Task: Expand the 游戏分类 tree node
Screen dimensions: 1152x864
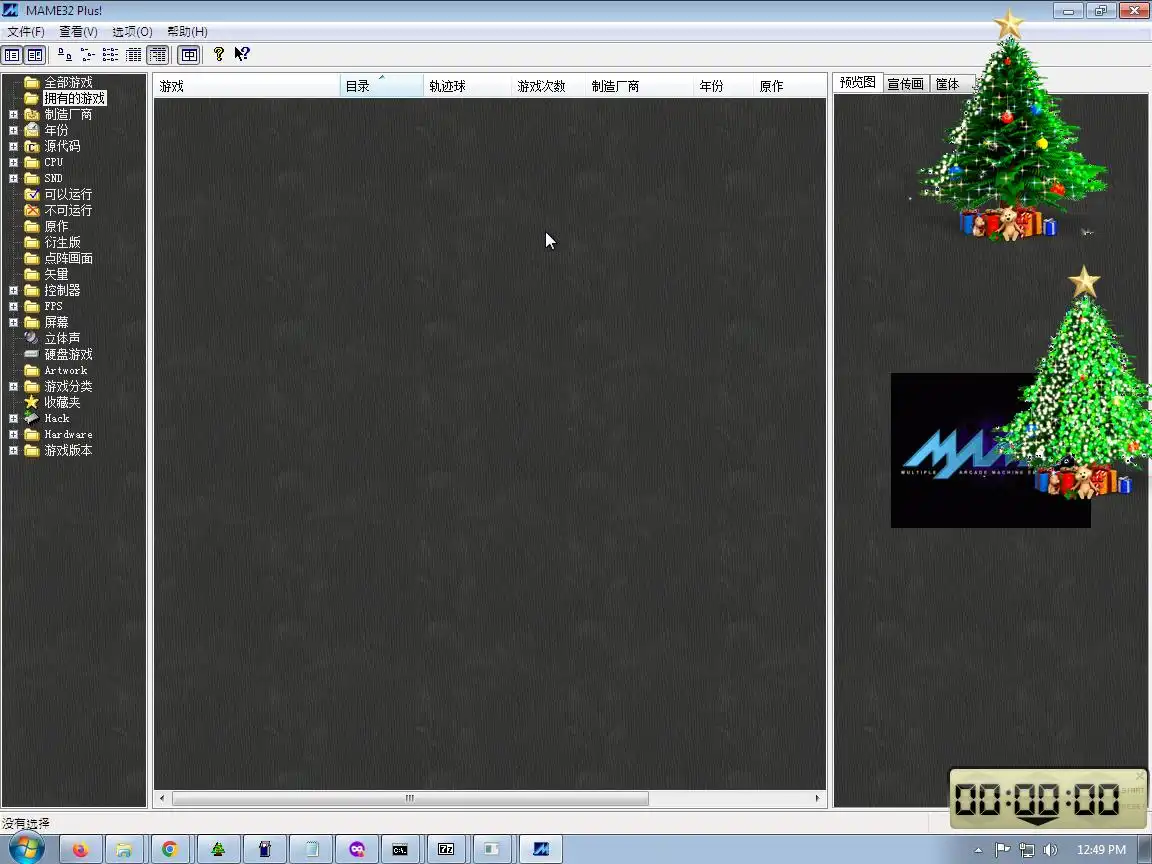Action: pyautogui.click(x=13, y=386)
